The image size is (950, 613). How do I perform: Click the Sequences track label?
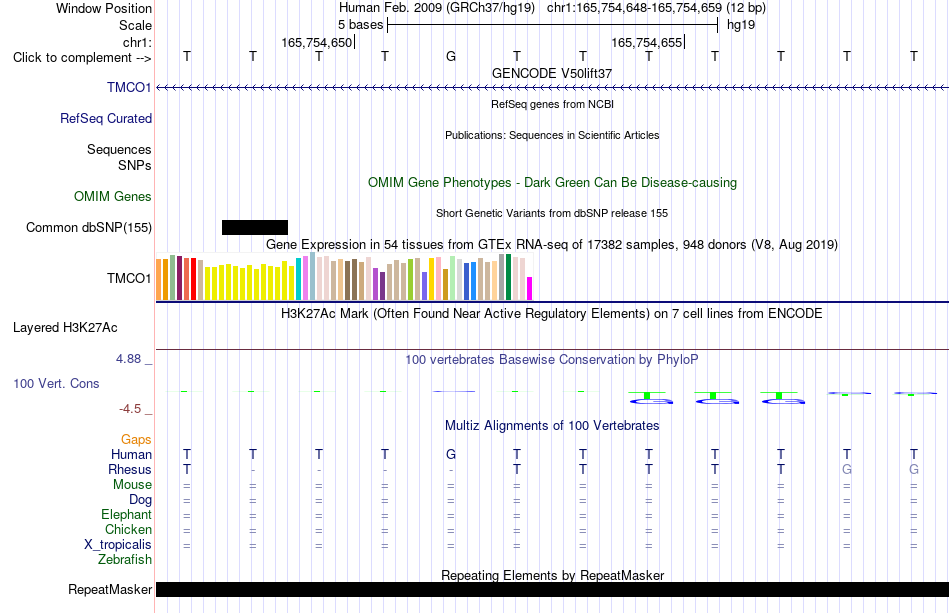click(119, 149)
